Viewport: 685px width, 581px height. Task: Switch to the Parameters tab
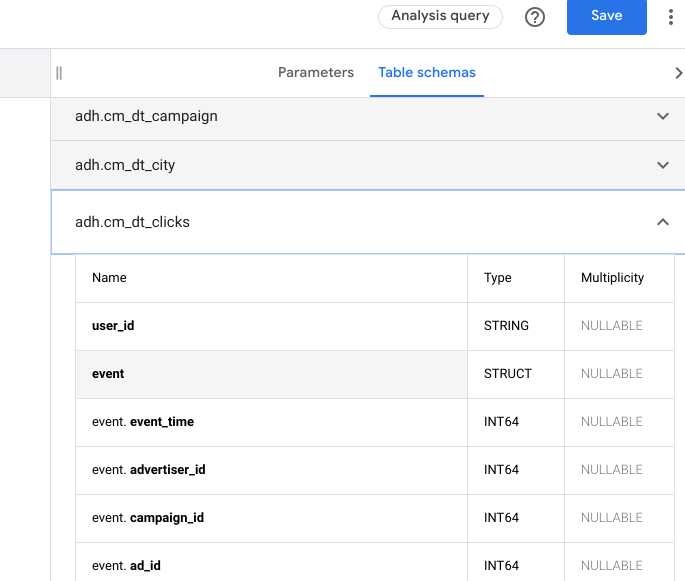pos(316,73)
